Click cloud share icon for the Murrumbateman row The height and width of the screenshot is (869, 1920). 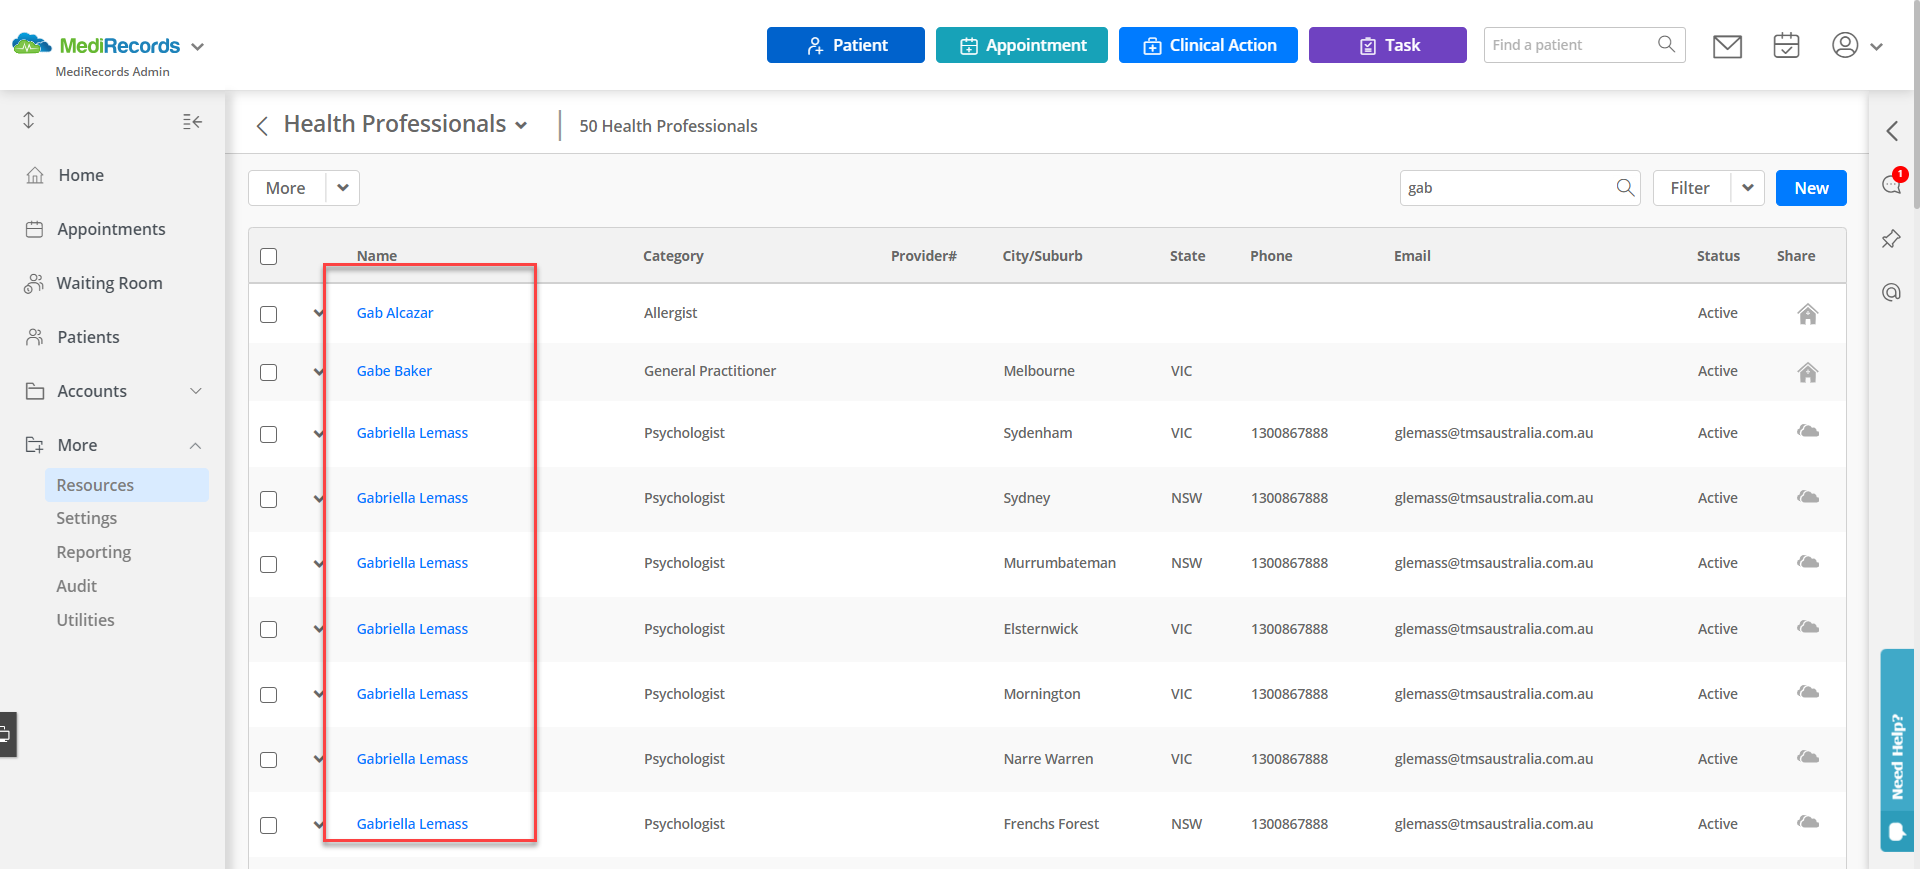(x=1807, y=562)
